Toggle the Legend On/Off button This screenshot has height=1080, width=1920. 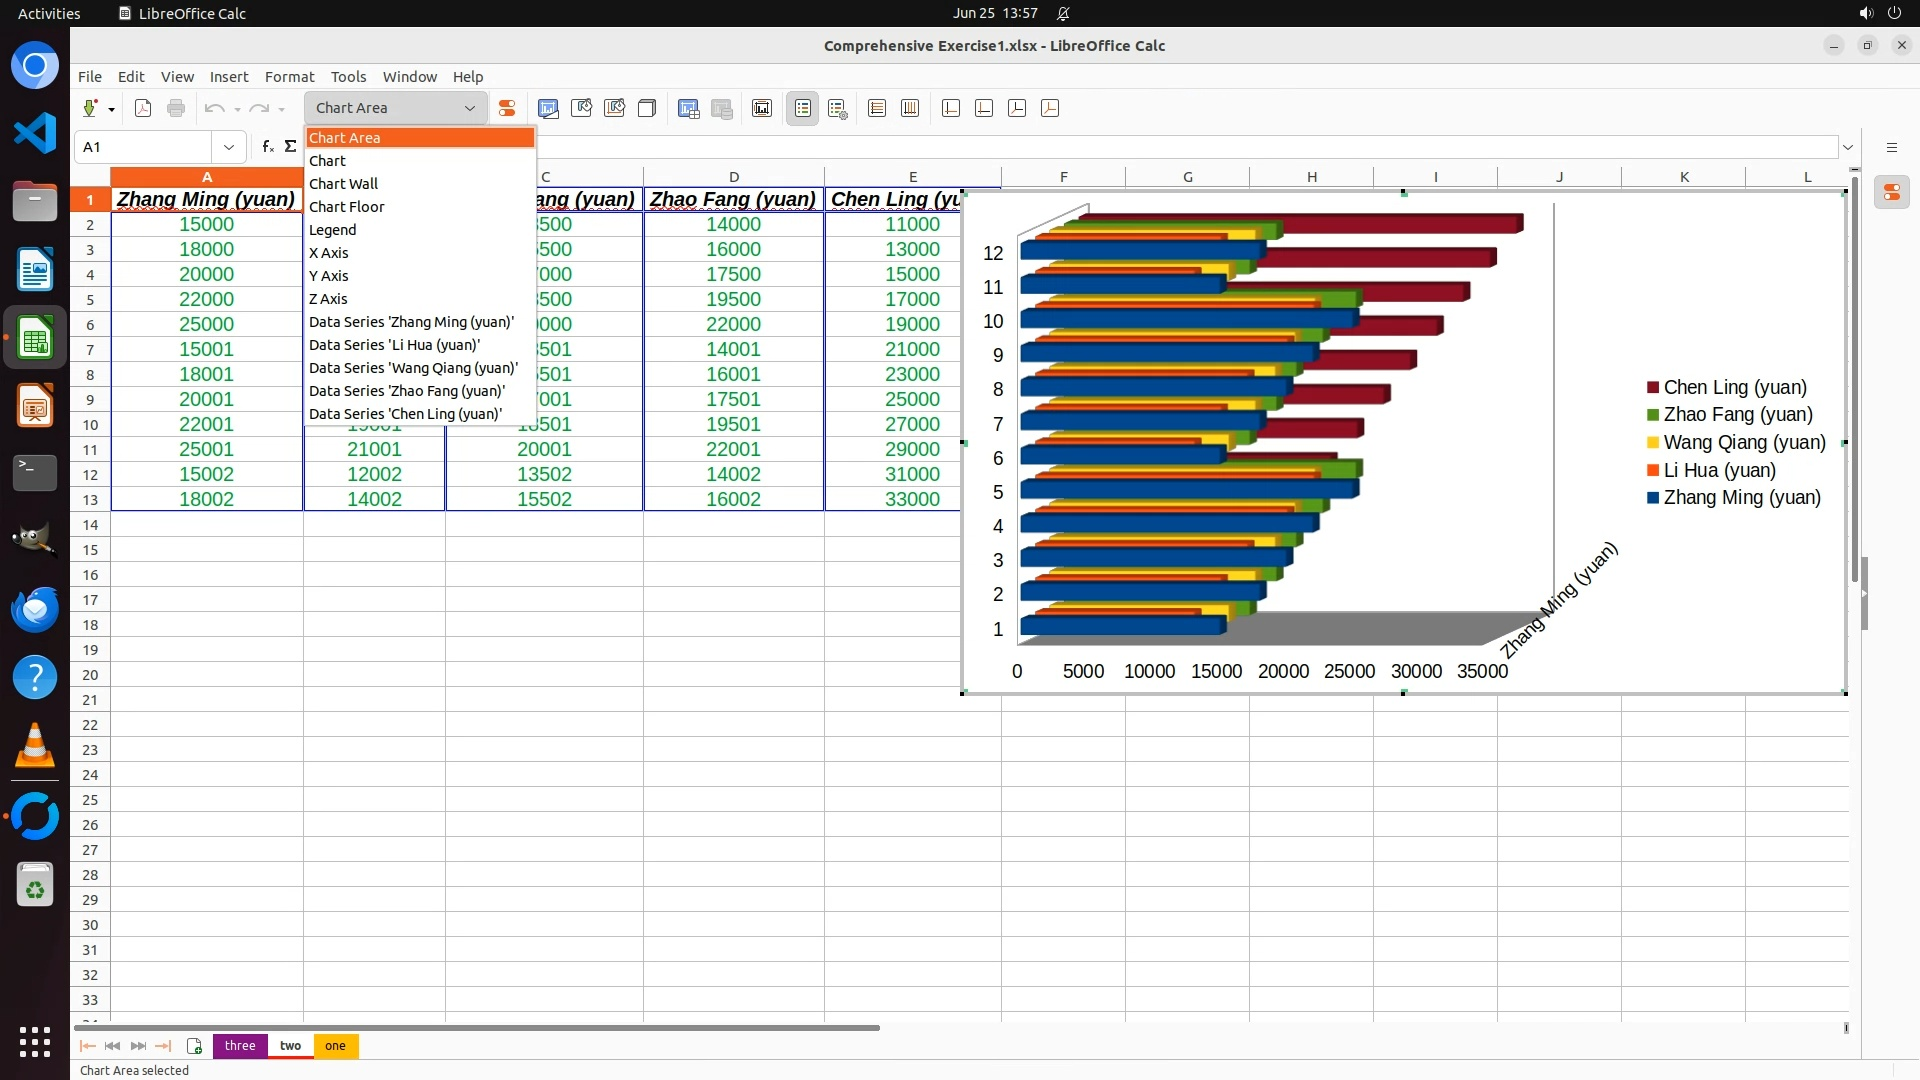[803, 108]
